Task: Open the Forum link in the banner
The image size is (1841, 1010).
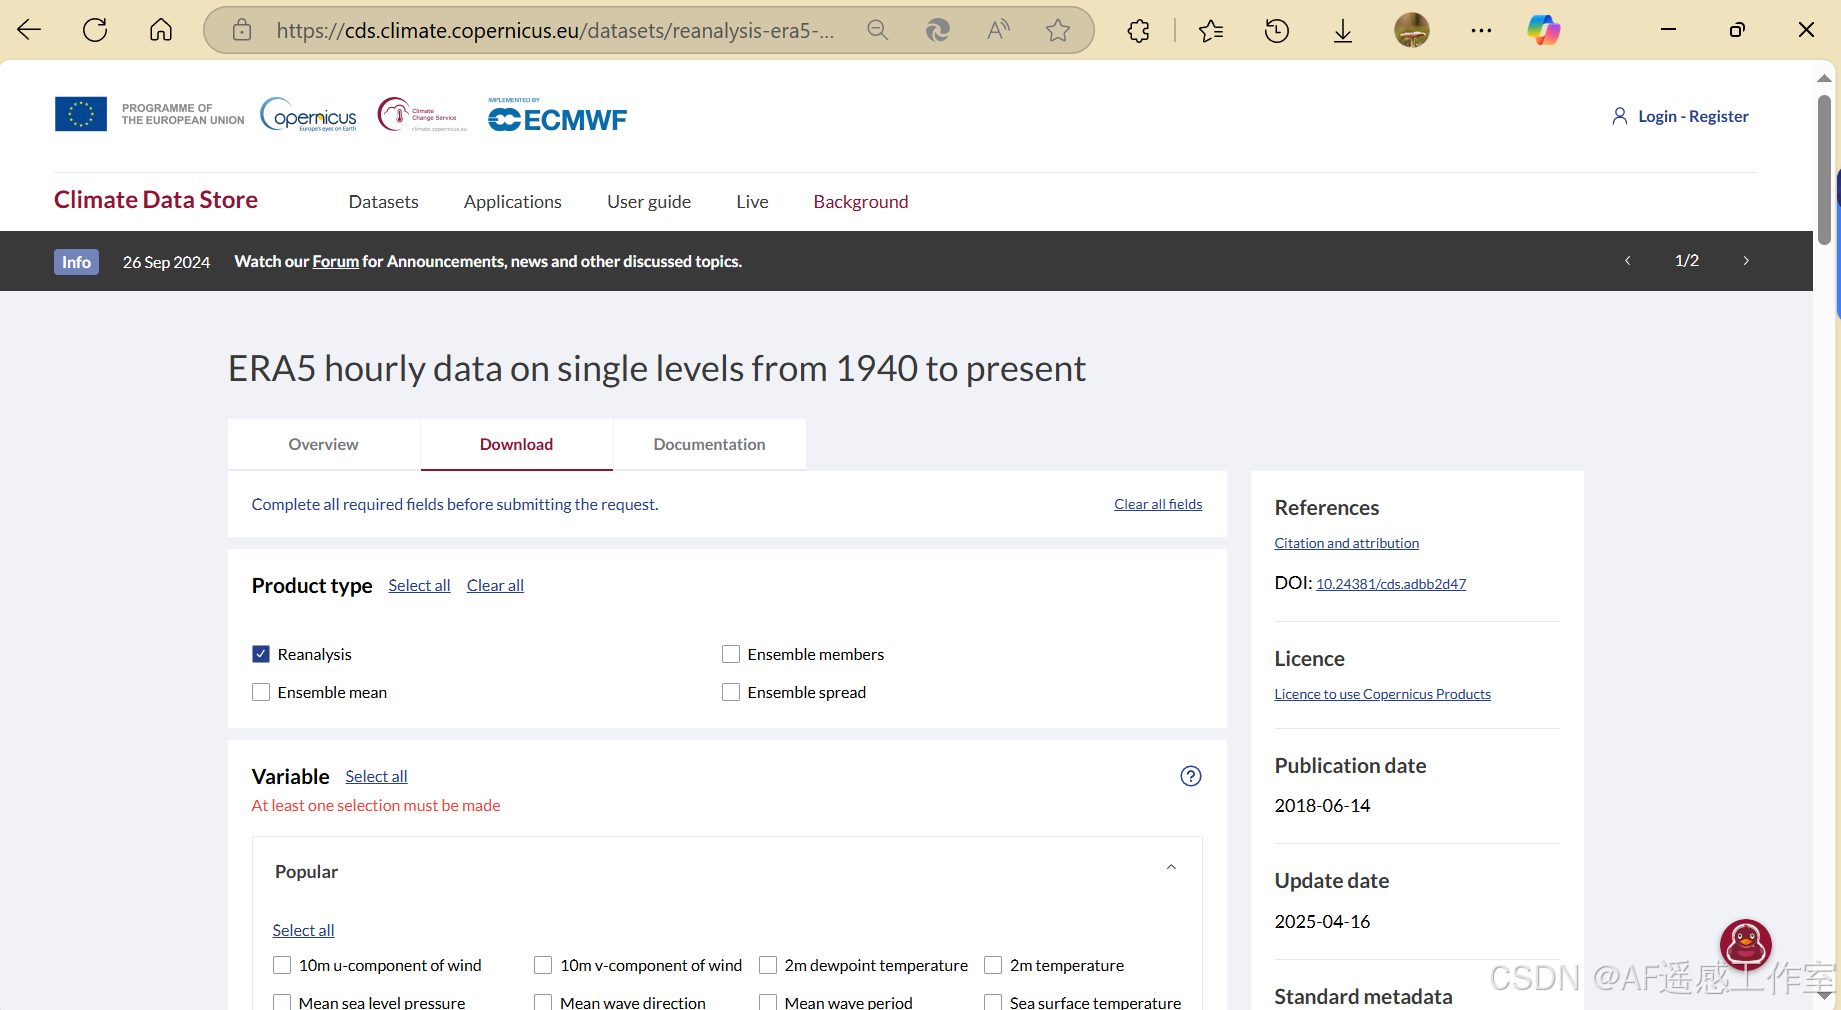Action: [x=335, y=261]
